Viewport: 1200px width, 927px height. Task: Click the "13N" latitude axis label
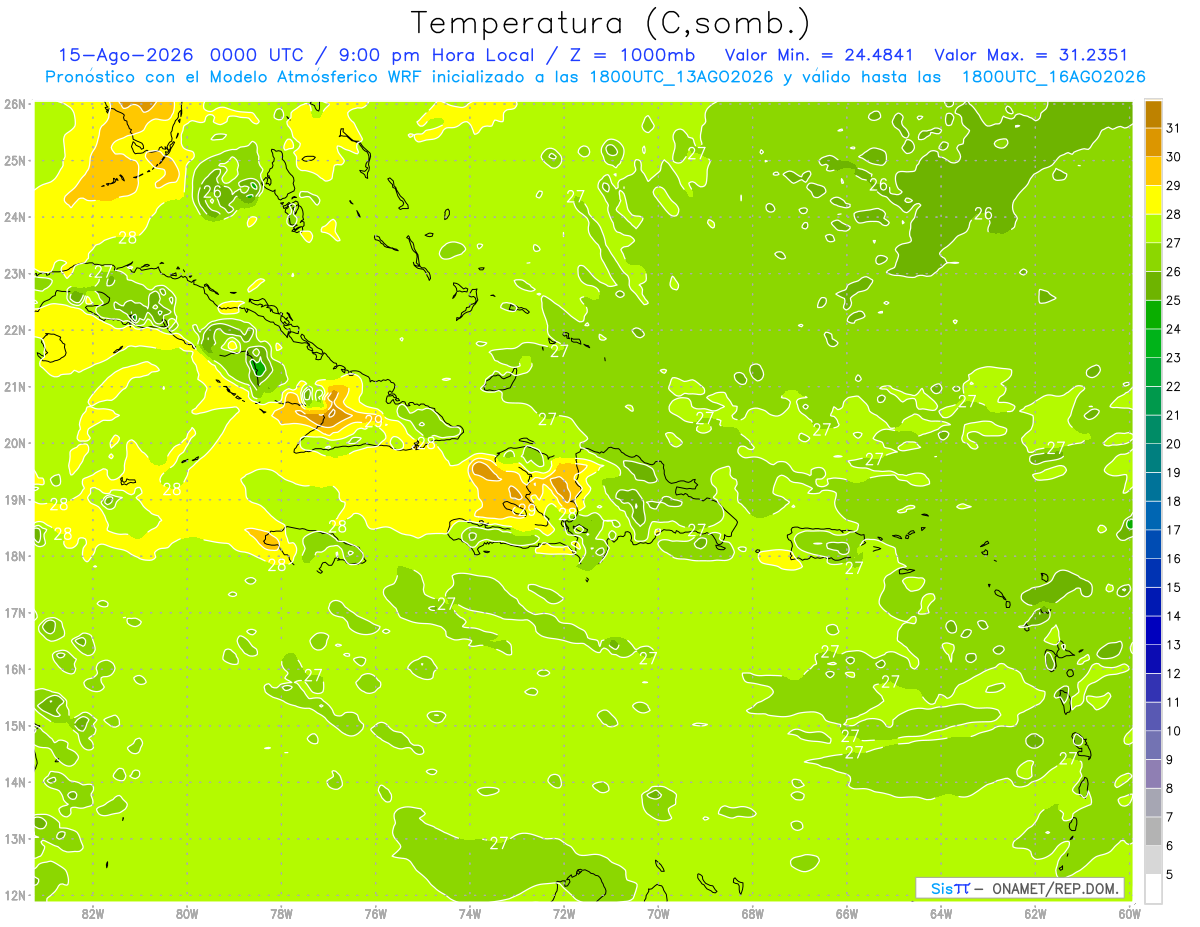click(x=14, y=838)
